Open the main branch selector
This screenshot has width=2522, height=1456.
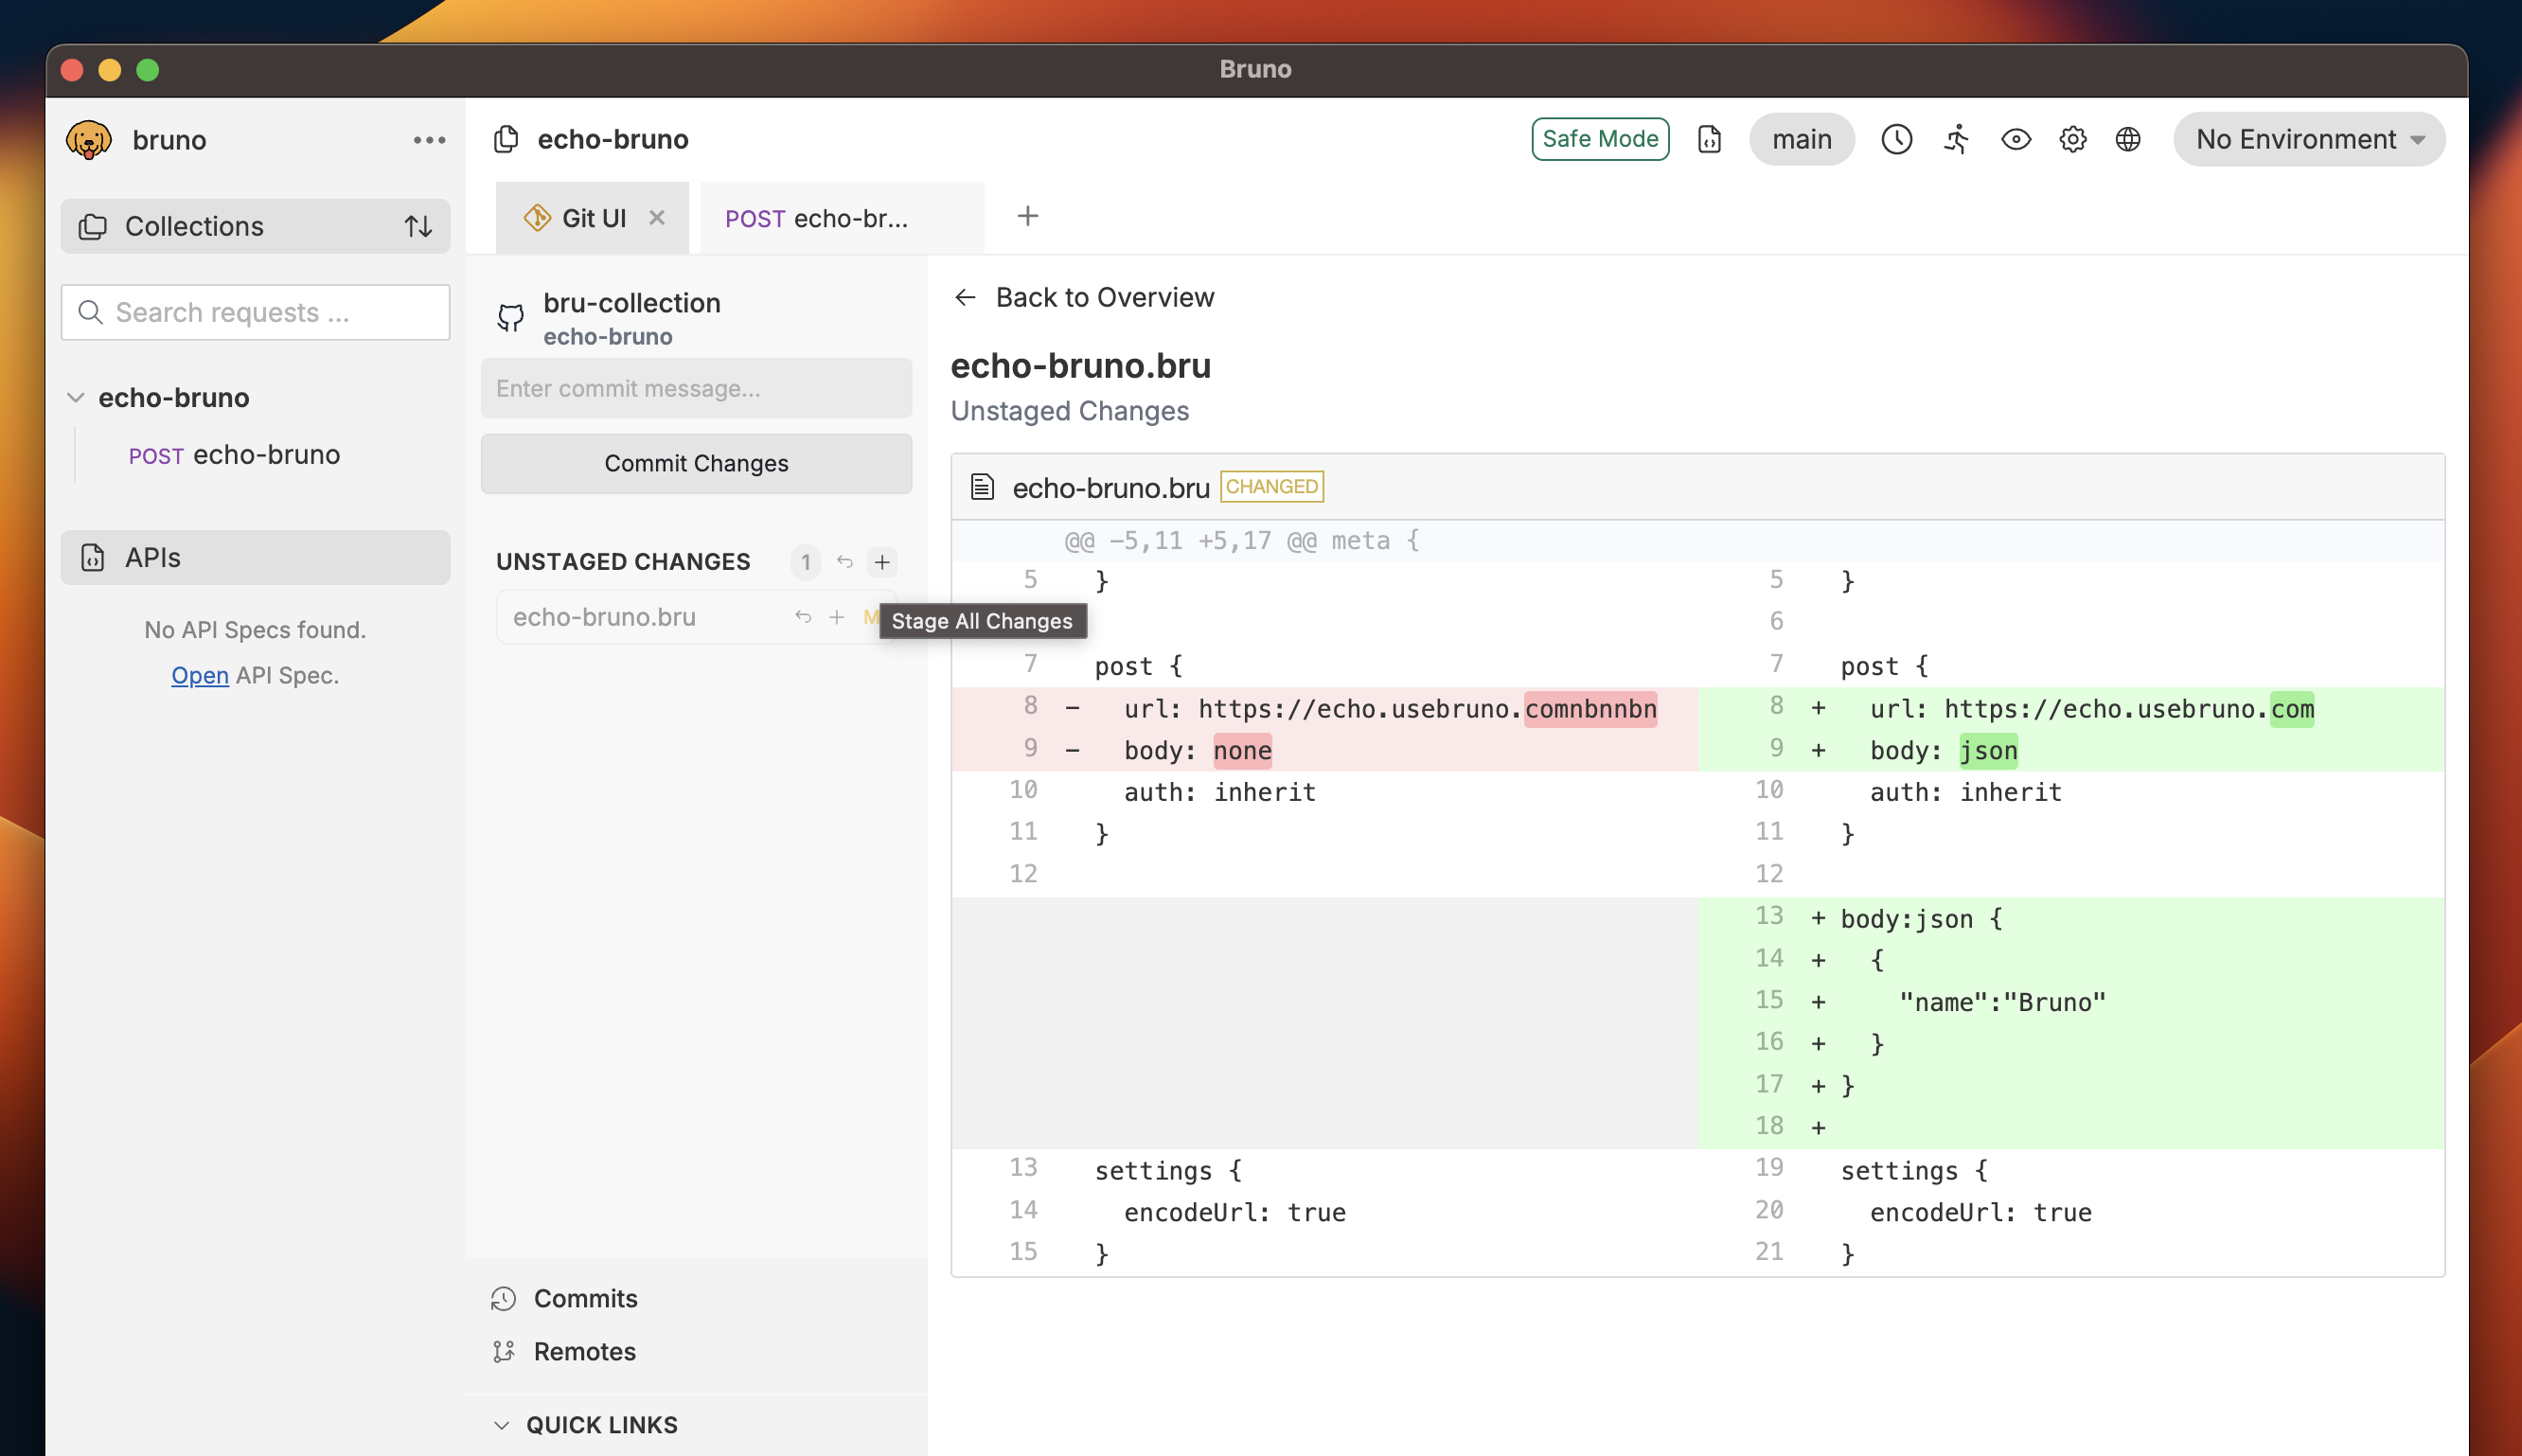point(1801,139)
